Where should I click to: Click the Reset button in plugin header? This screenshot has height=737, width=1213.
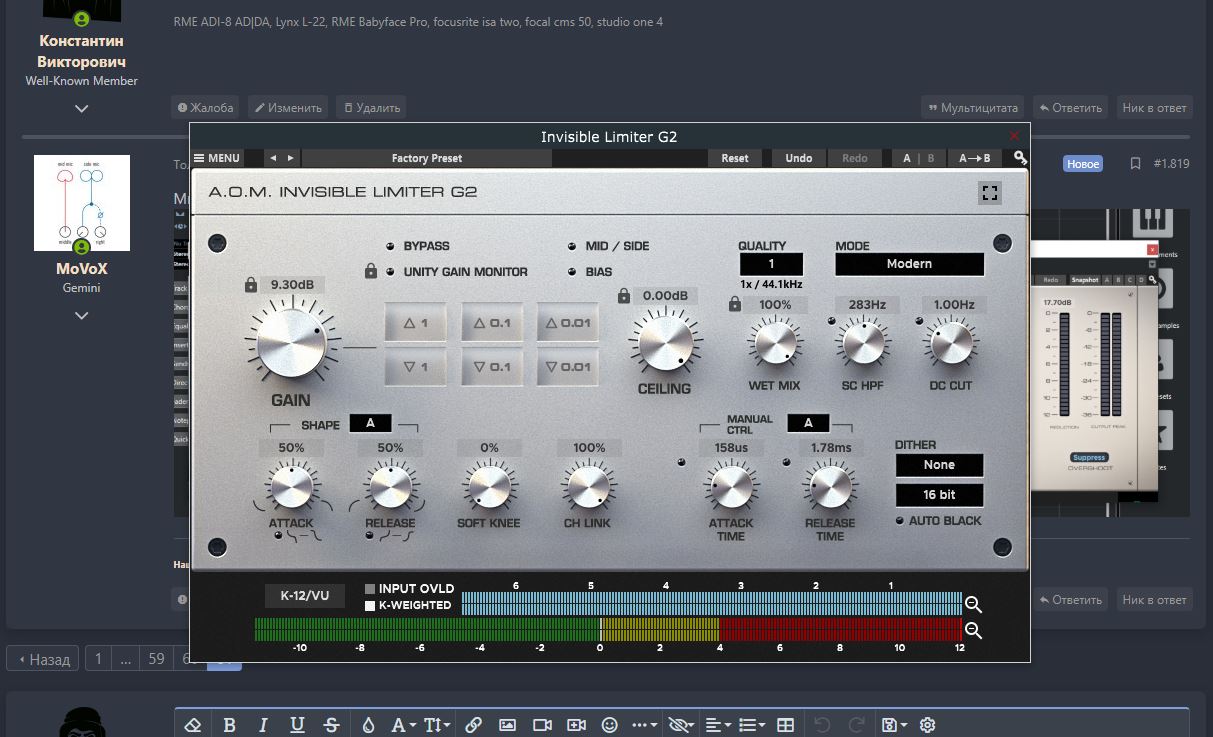pyautogui.click(x=735, y=158)
